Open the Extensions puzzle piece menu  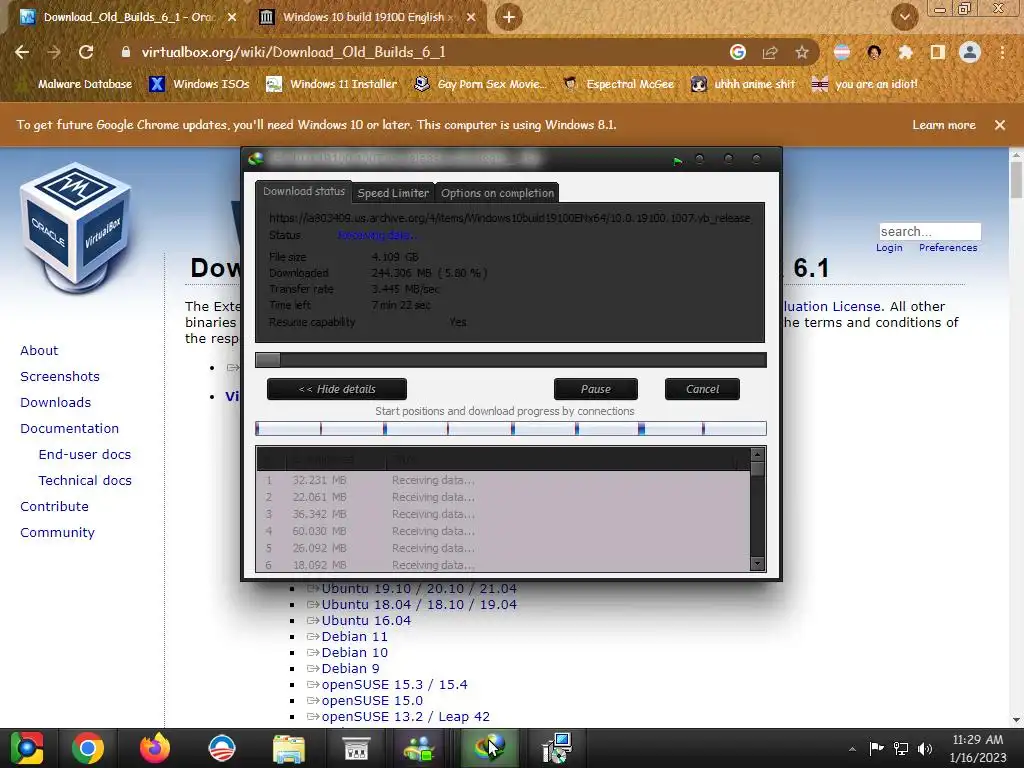[905, 52]
